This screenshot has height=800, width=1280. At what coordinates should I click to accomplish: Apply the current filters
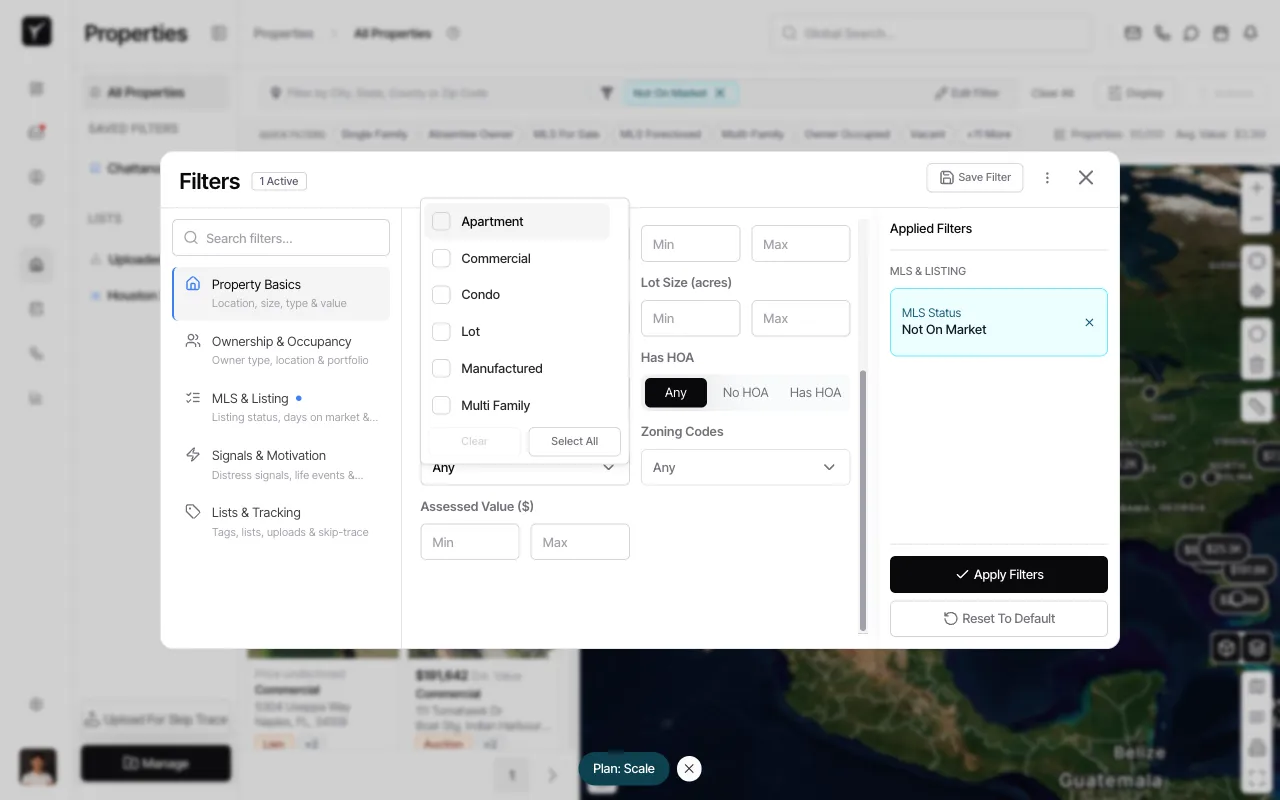998,574
